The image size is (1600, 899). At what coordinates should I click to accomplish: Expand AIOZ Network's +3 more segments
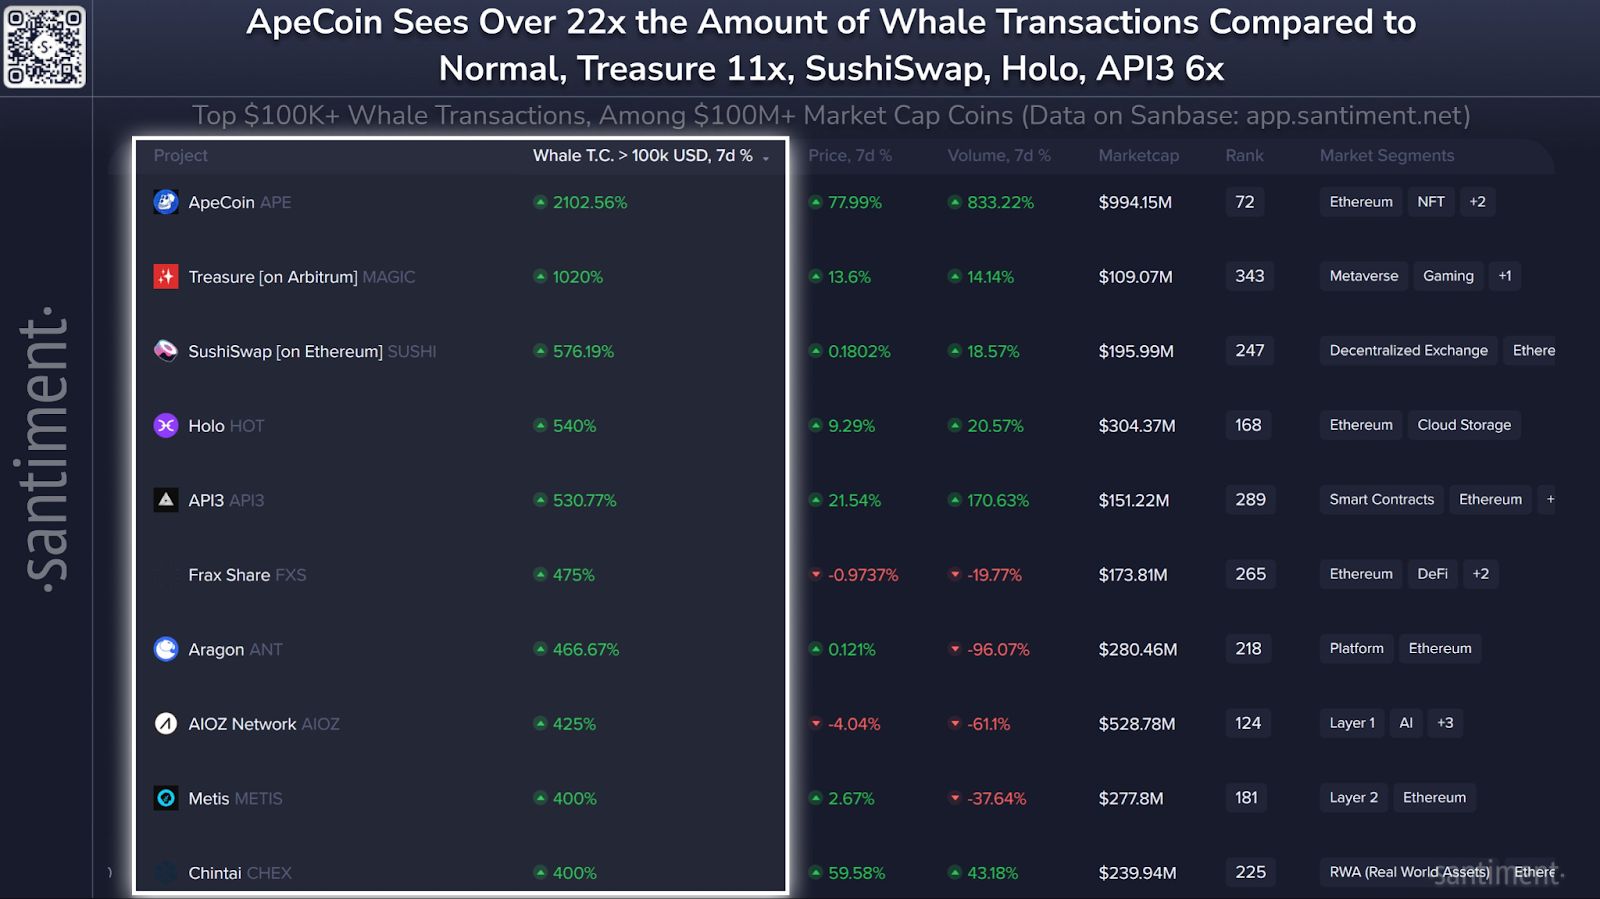[1445, 723]
